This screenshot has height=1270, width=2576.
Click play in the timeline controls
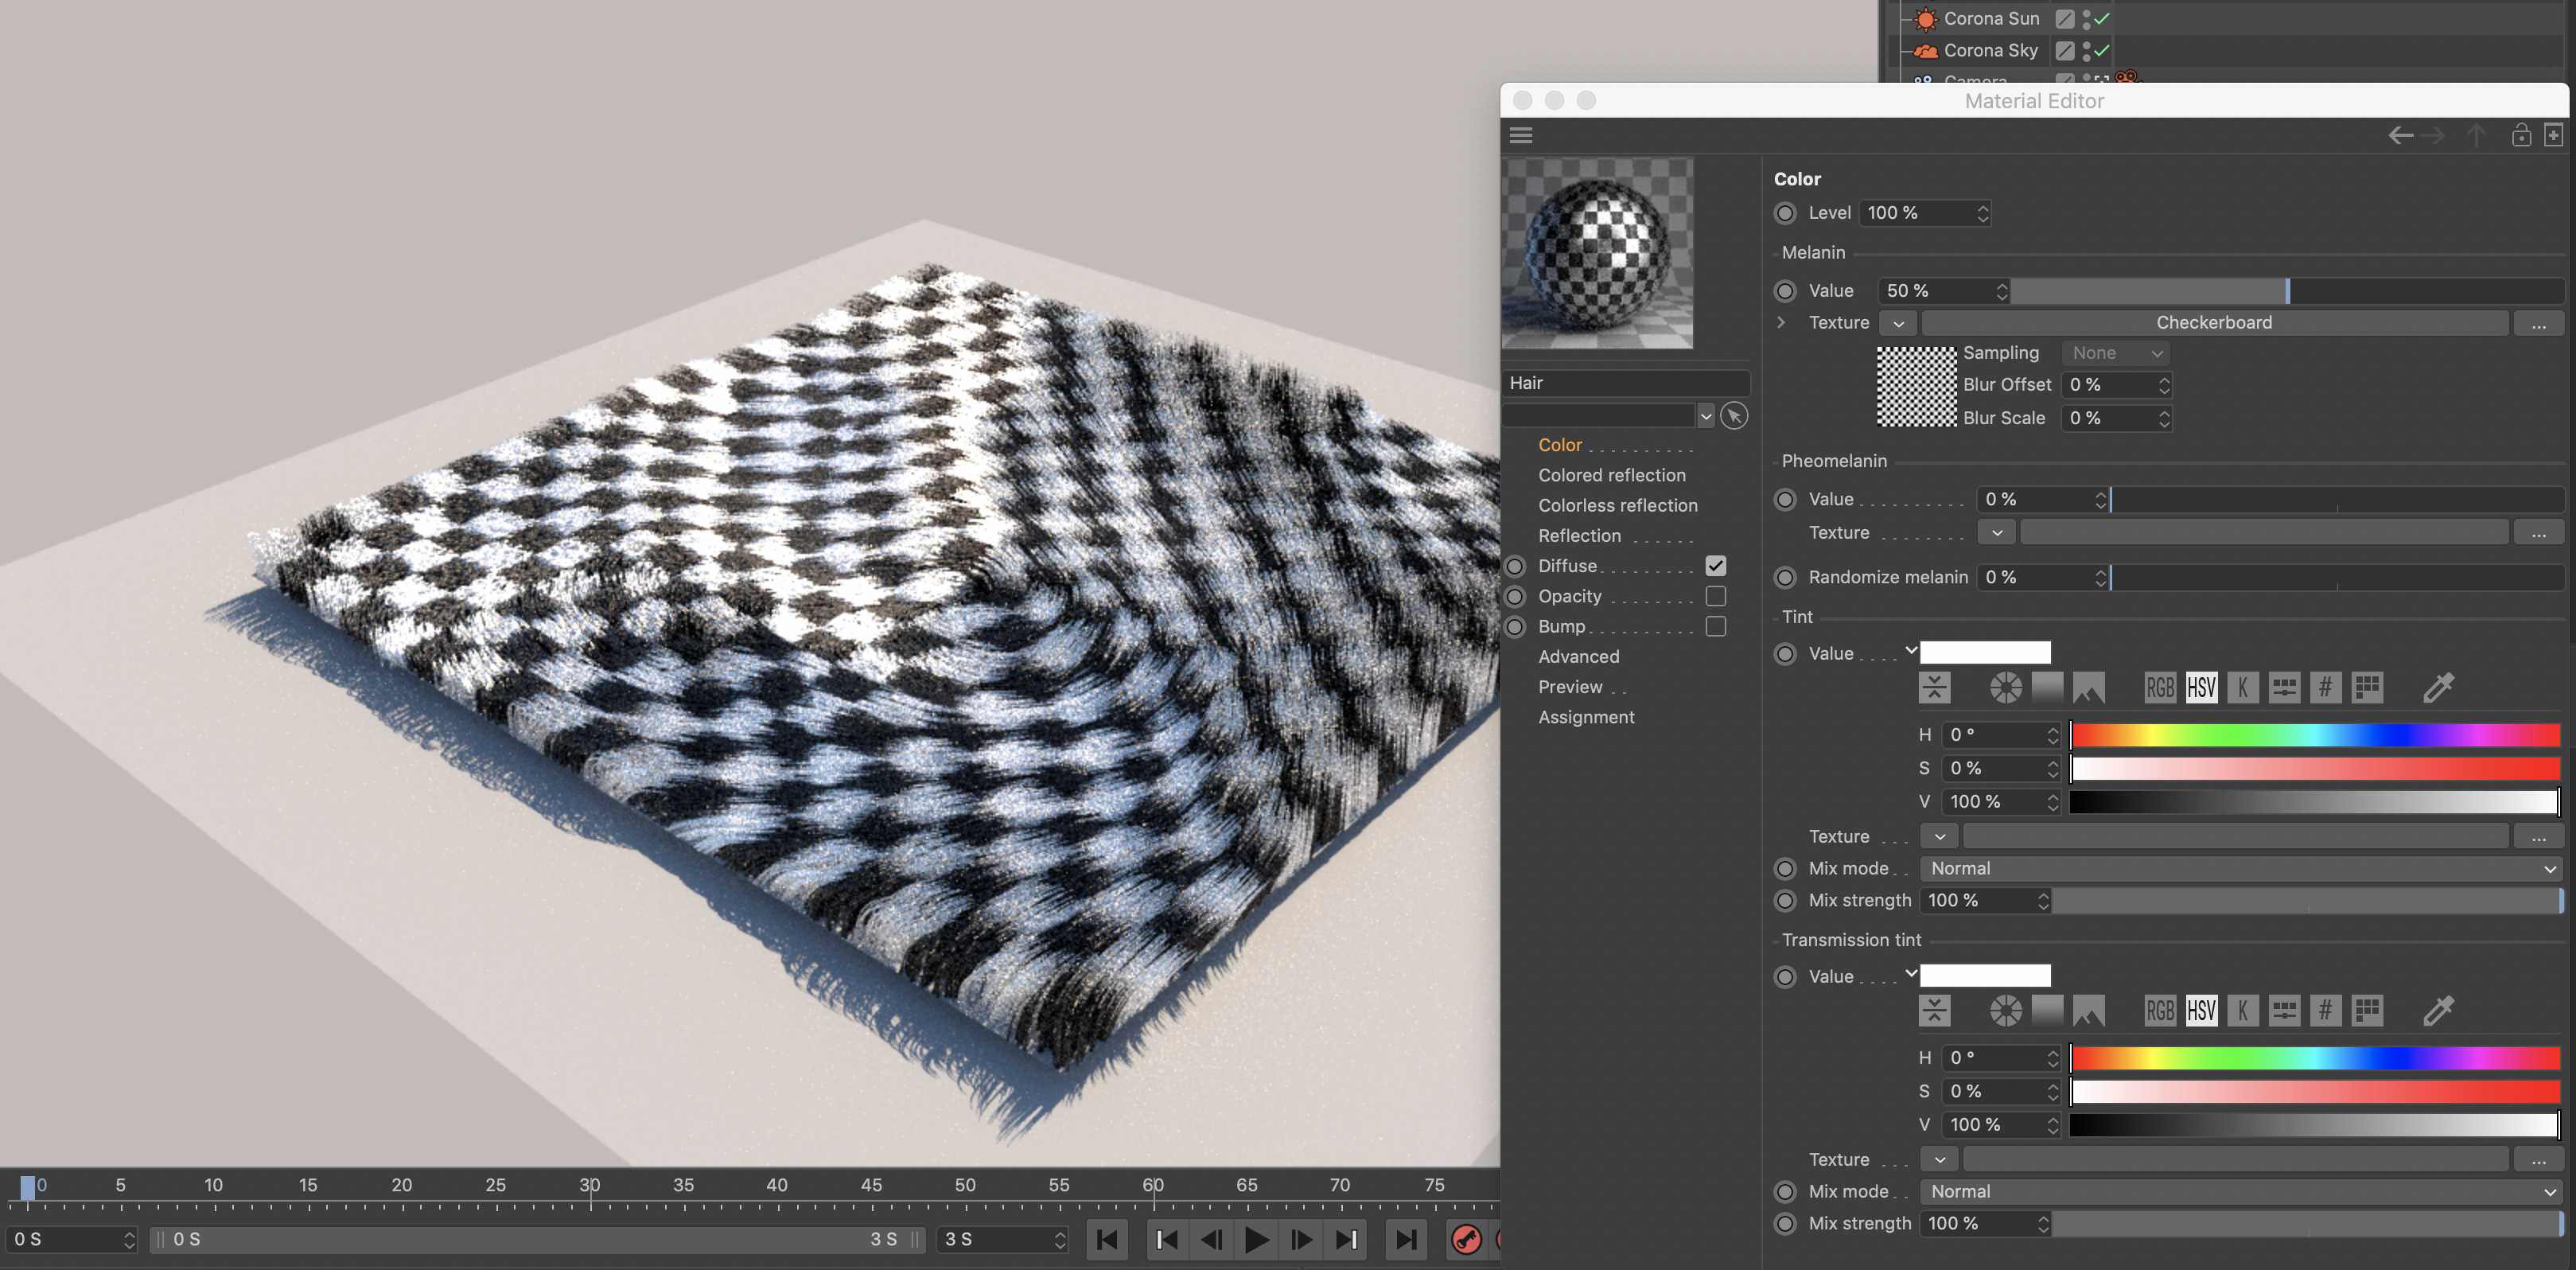click(1255, 1240)
